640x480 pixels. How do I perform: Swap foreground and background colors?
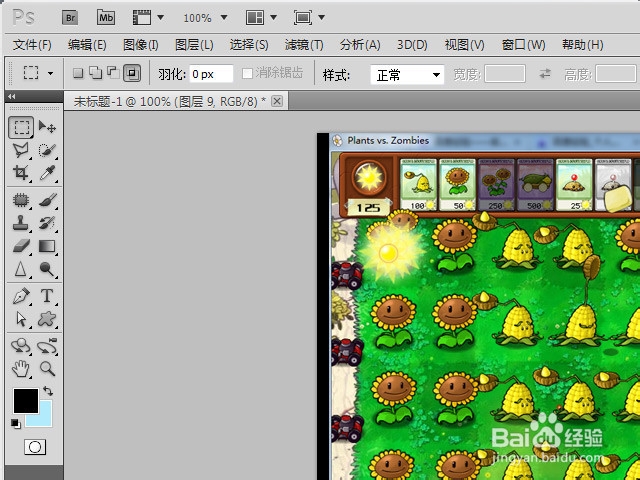48,391
